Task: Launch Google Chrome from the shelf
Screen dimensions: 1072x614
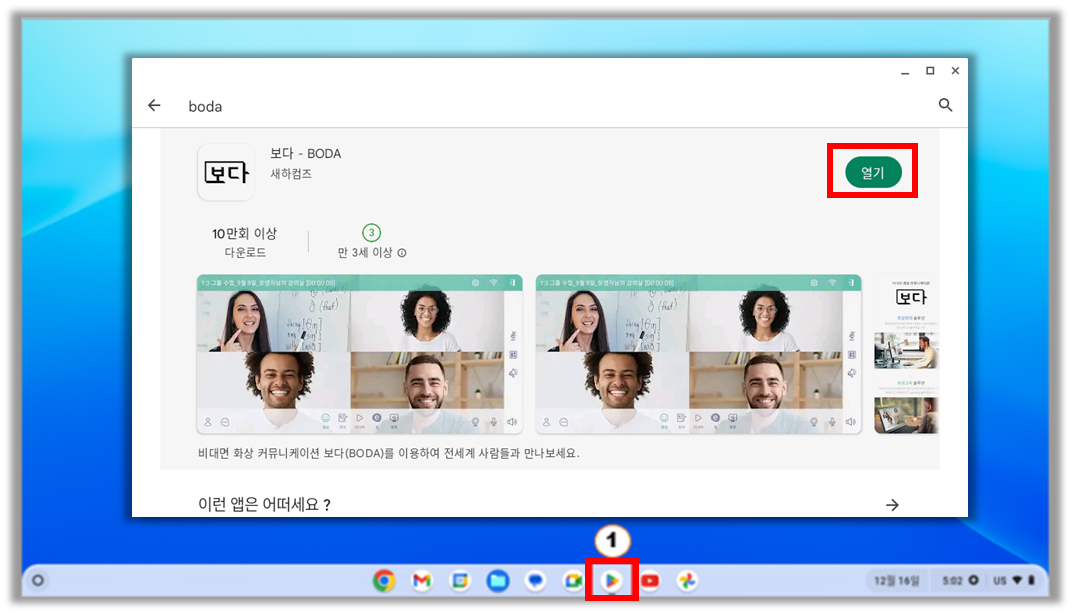Action: click(x=384, y=581)
